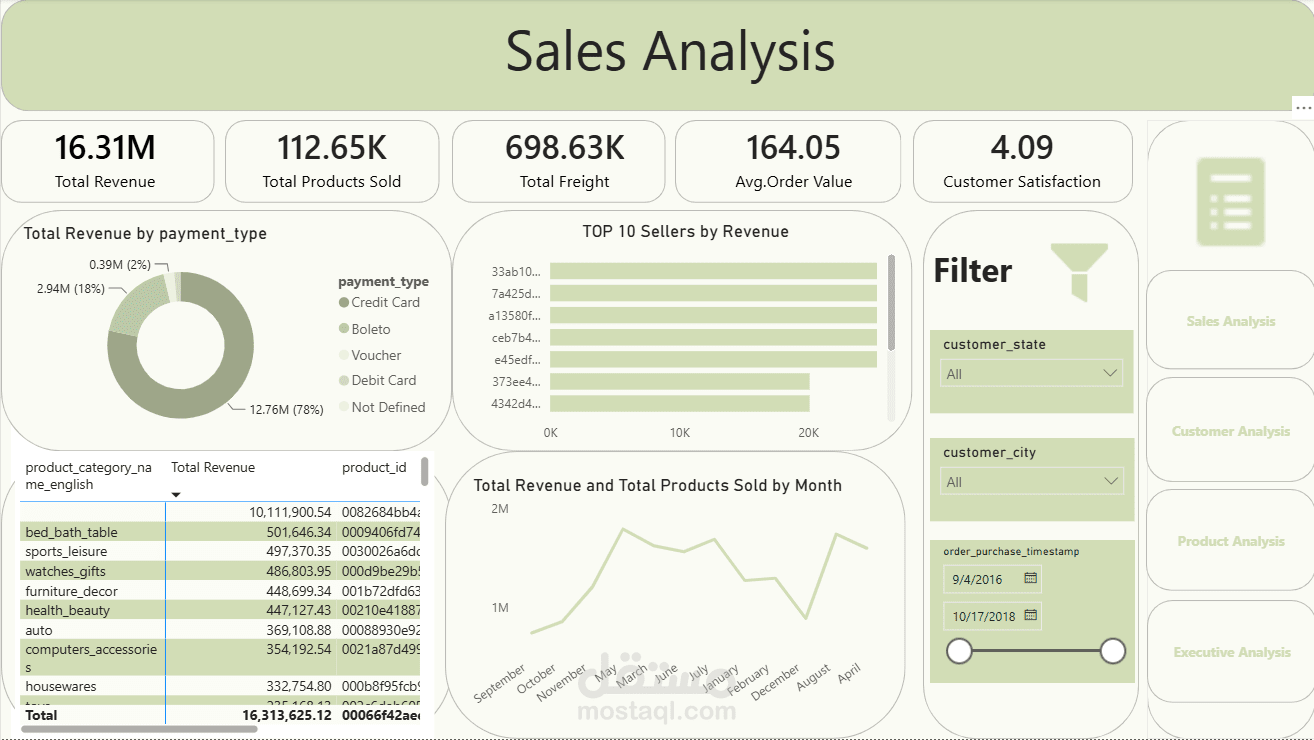Select the bar for seller a13580f...
This screenshot has height=740, width=1314.
pos(713,315)
